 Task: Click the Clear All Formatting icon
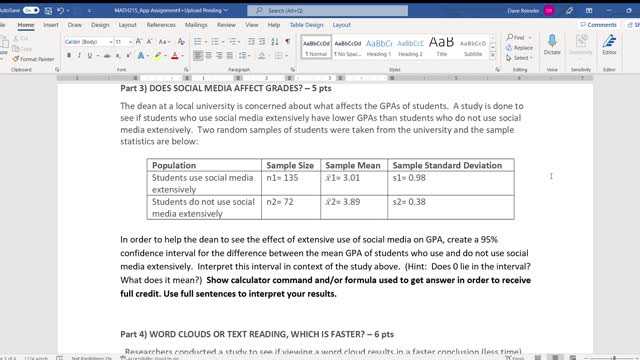click(x=181, y=41)
